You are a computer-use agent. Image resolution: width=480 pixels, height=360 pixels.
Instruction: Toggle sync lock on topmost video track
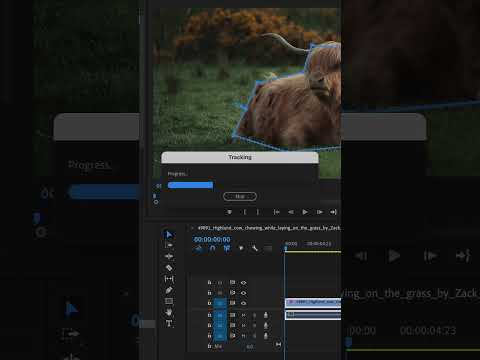click(233, 283)
